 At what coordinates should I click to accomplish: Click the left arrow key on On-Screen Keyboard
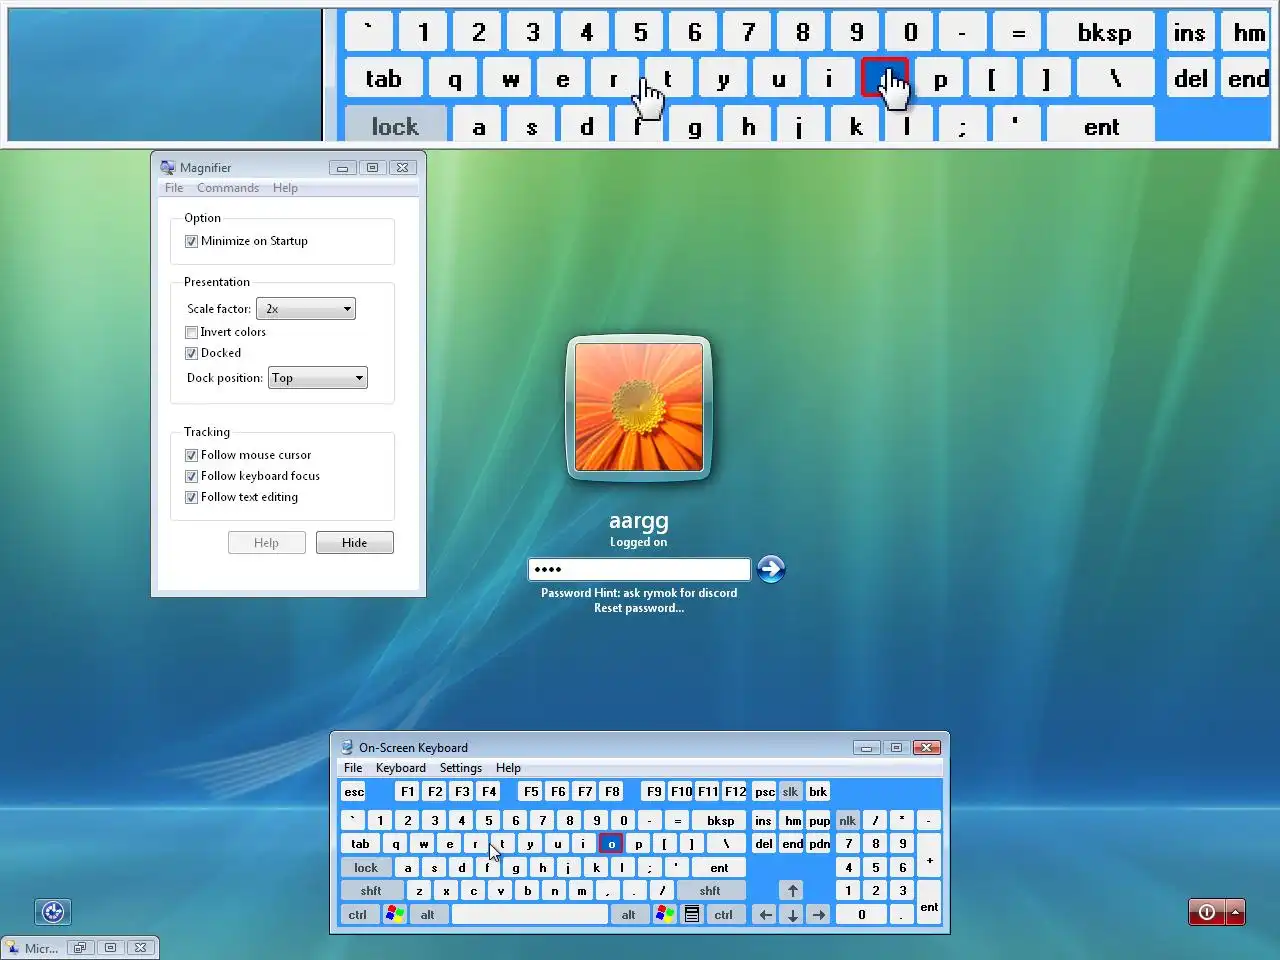[x=765, y=914]
